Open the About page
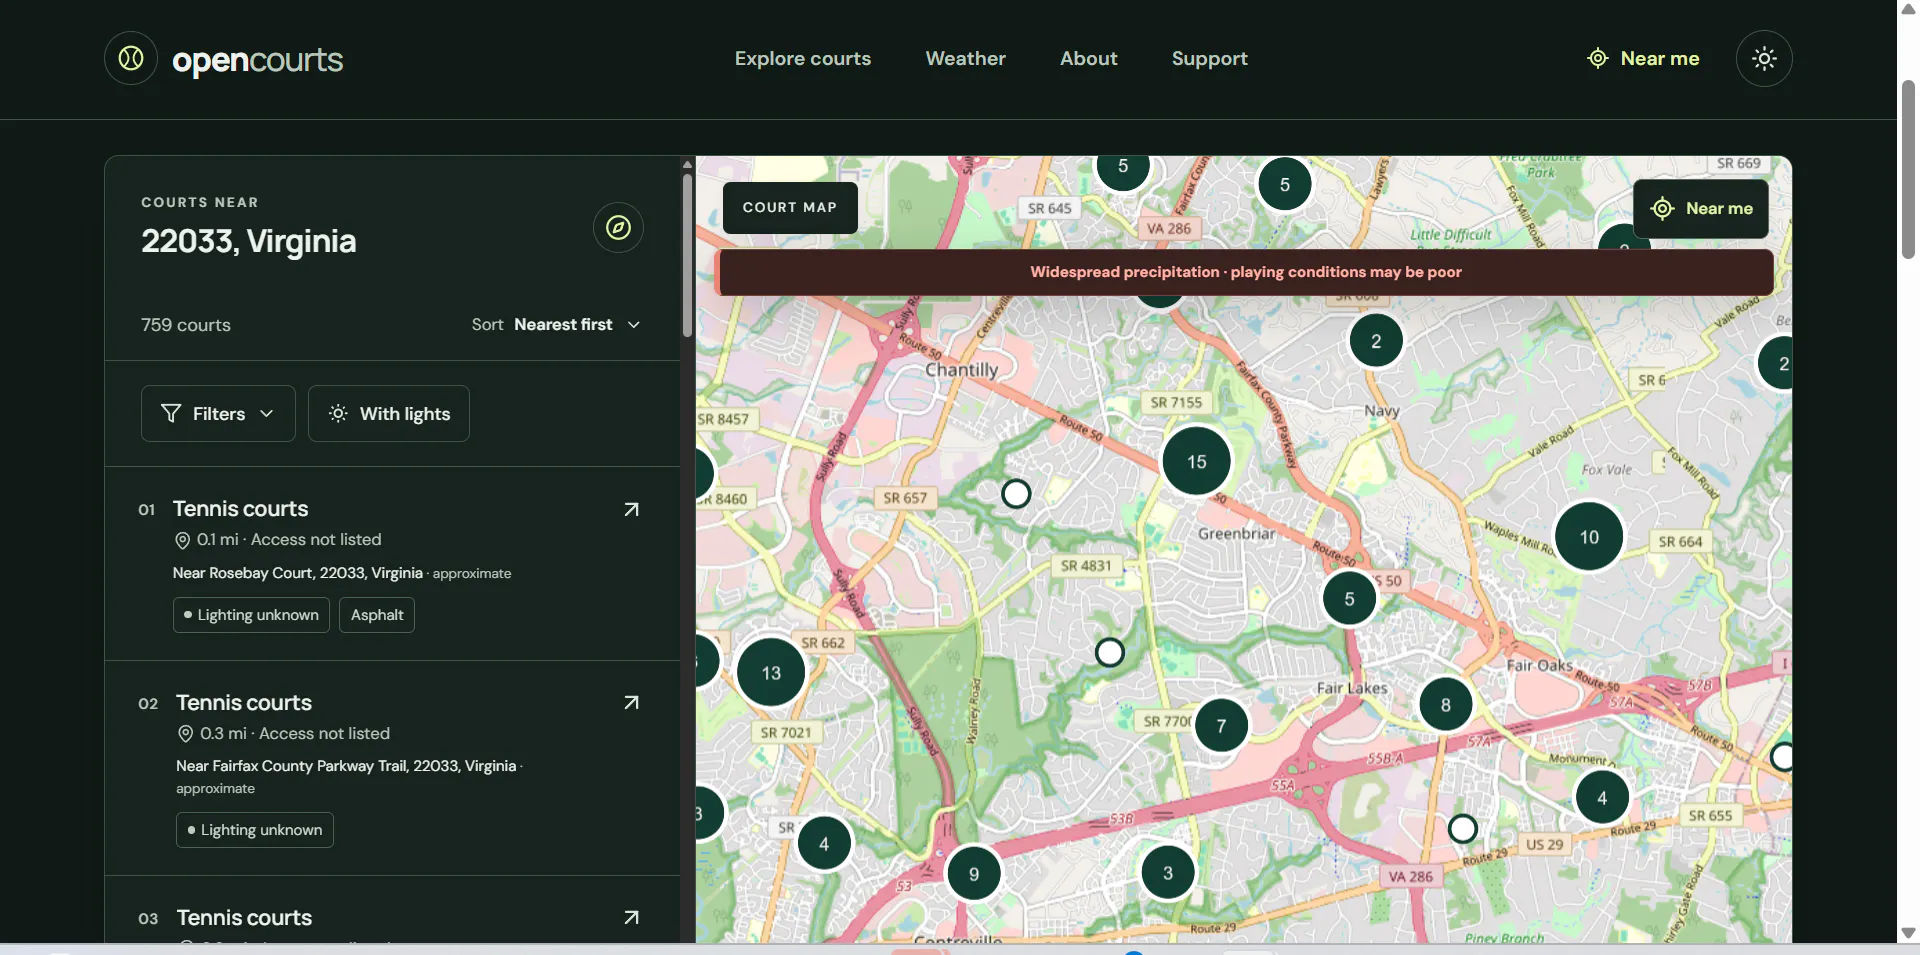The height and width of the screenshot is (955, 1920). pyautogui.click(x=1089, y=58)
